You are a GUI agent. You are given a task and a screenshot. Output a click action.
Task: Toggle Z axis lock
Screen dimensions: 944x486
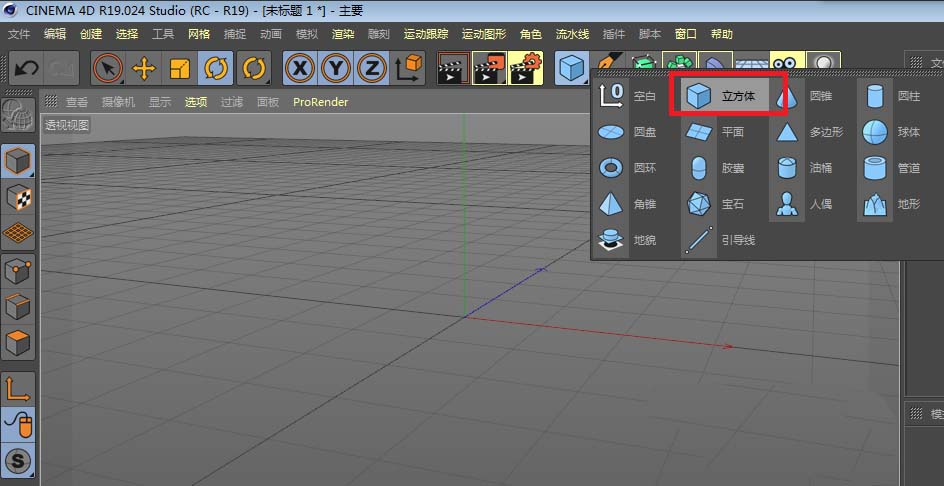(372, 69)
